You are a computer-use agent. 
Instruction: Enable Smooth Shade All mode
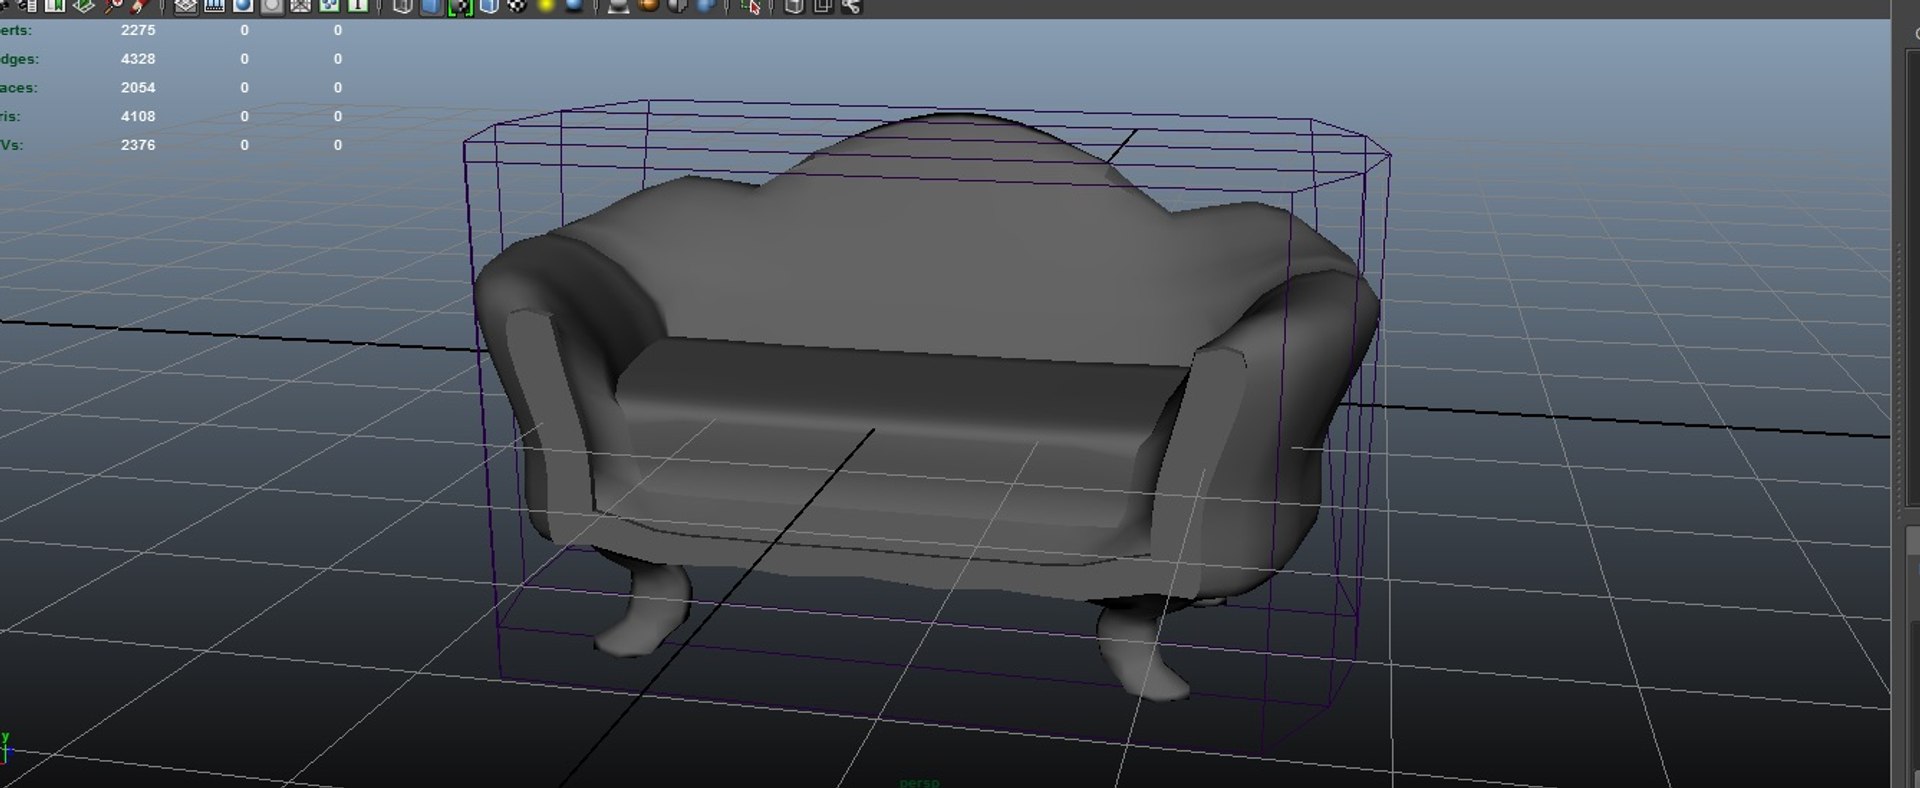(x=431, y=6)
